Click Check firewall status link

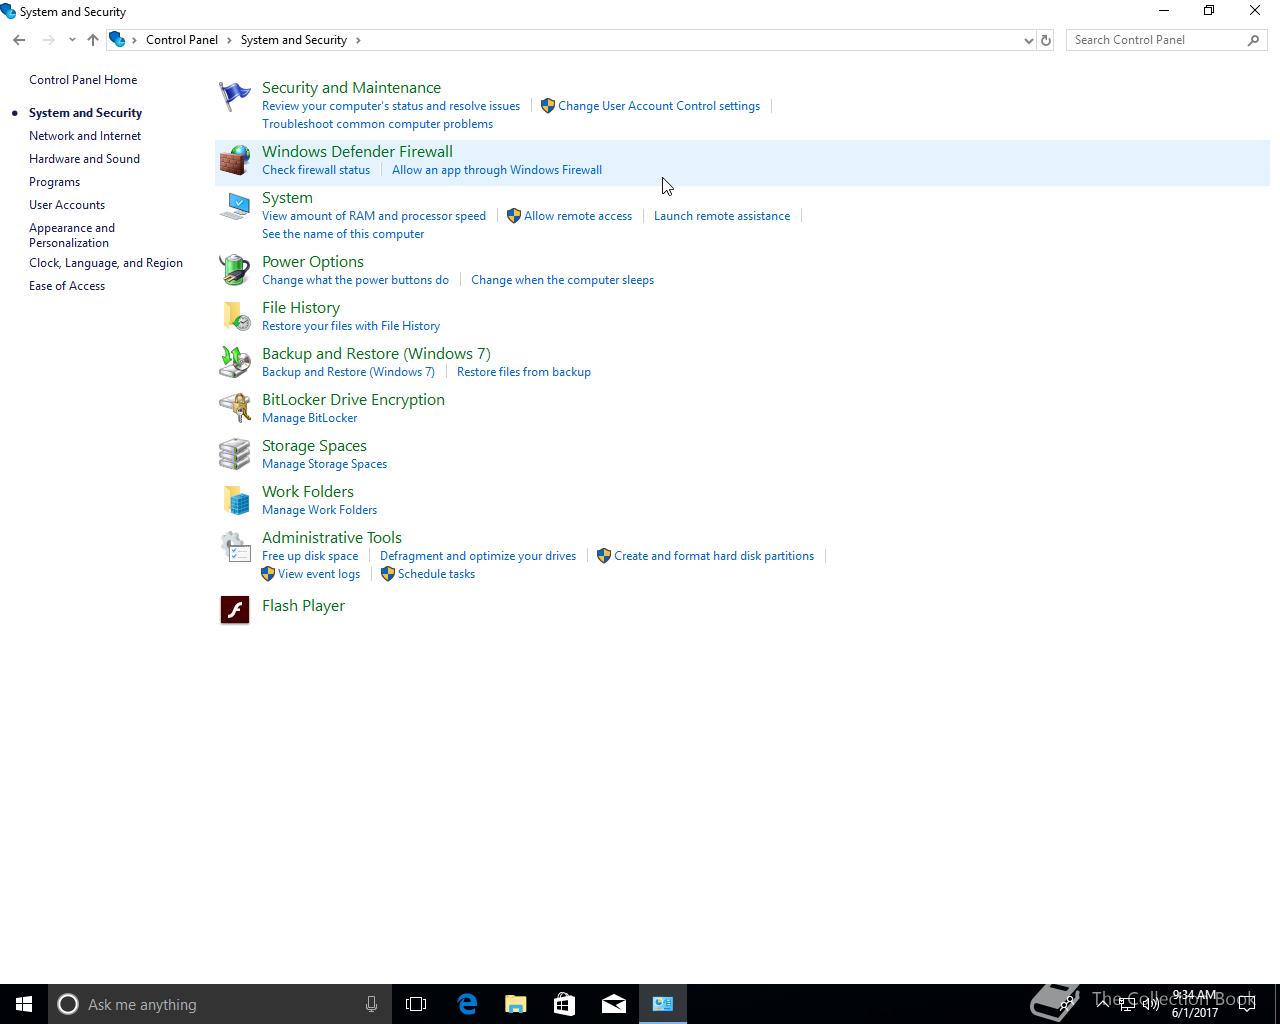[316, 170]
